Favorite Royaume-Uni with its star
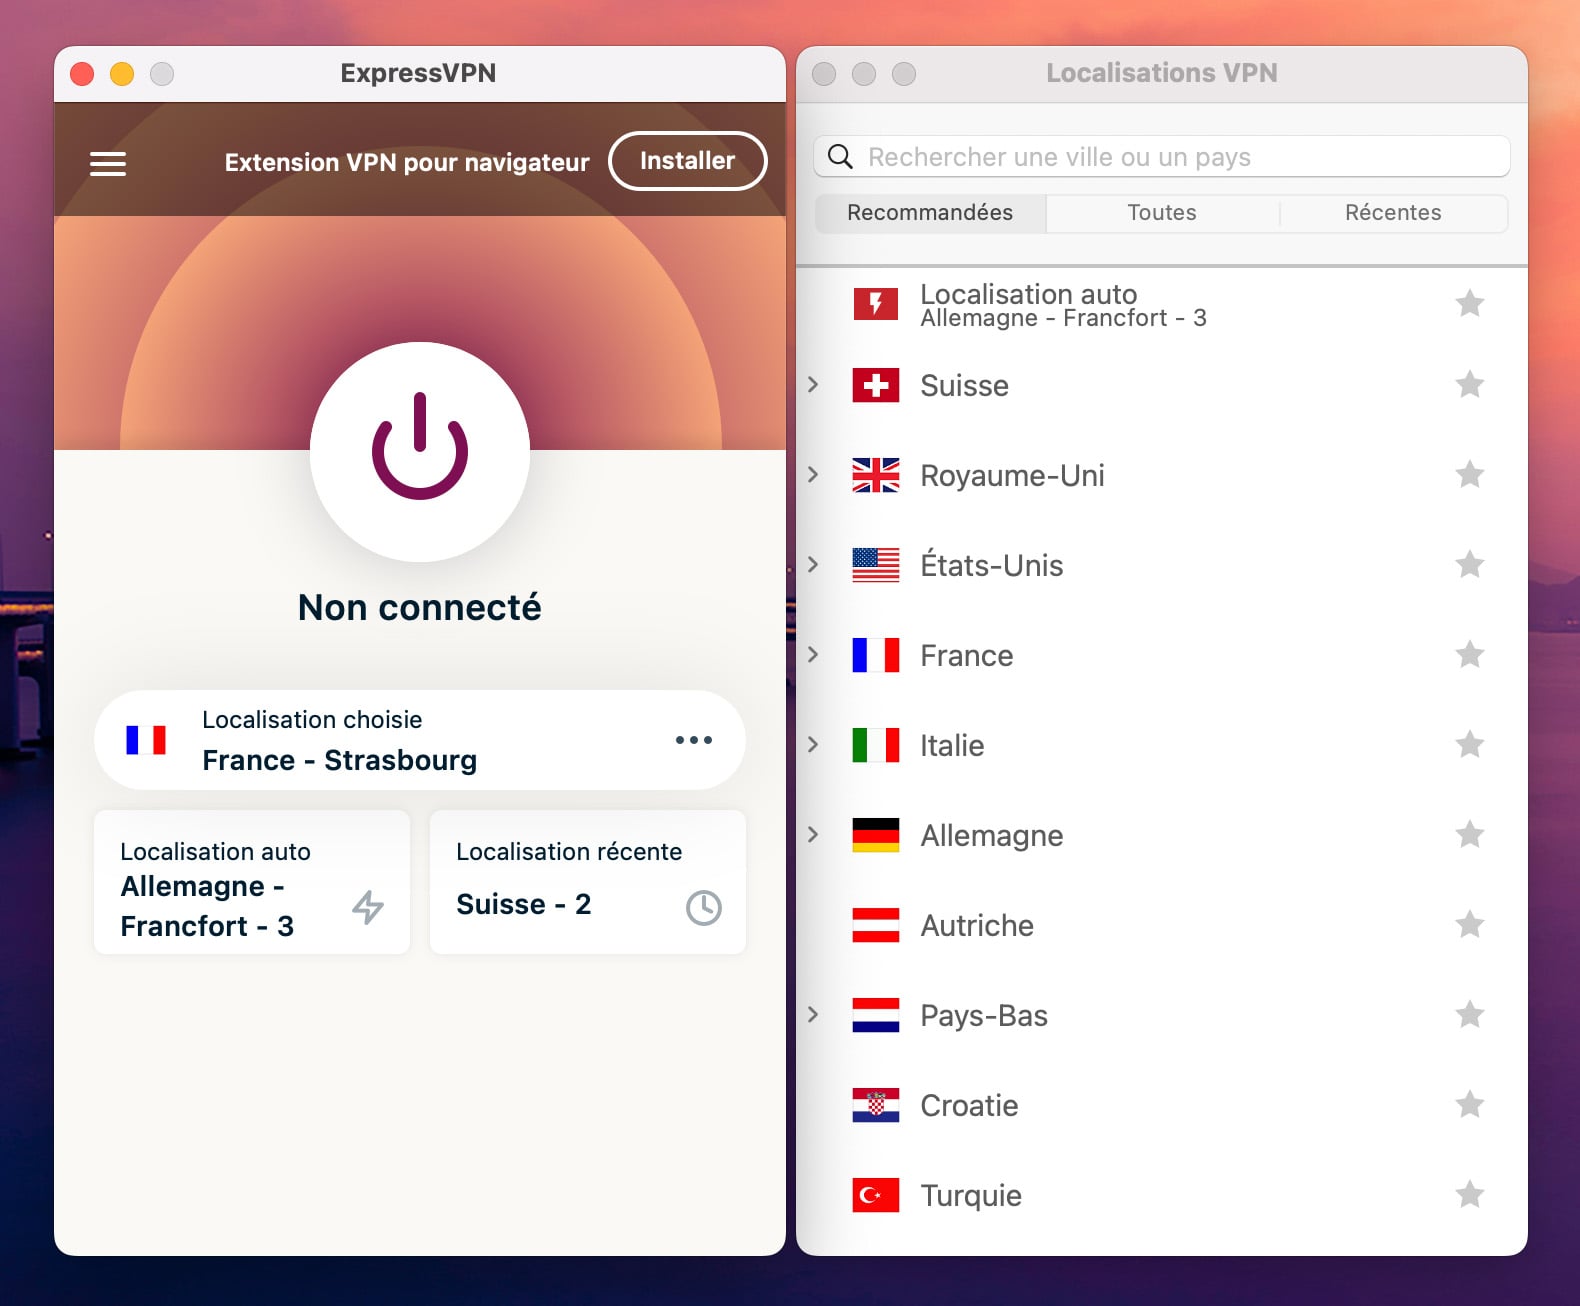Viewport: 1580px width, 1306px height. (1470, 475)
